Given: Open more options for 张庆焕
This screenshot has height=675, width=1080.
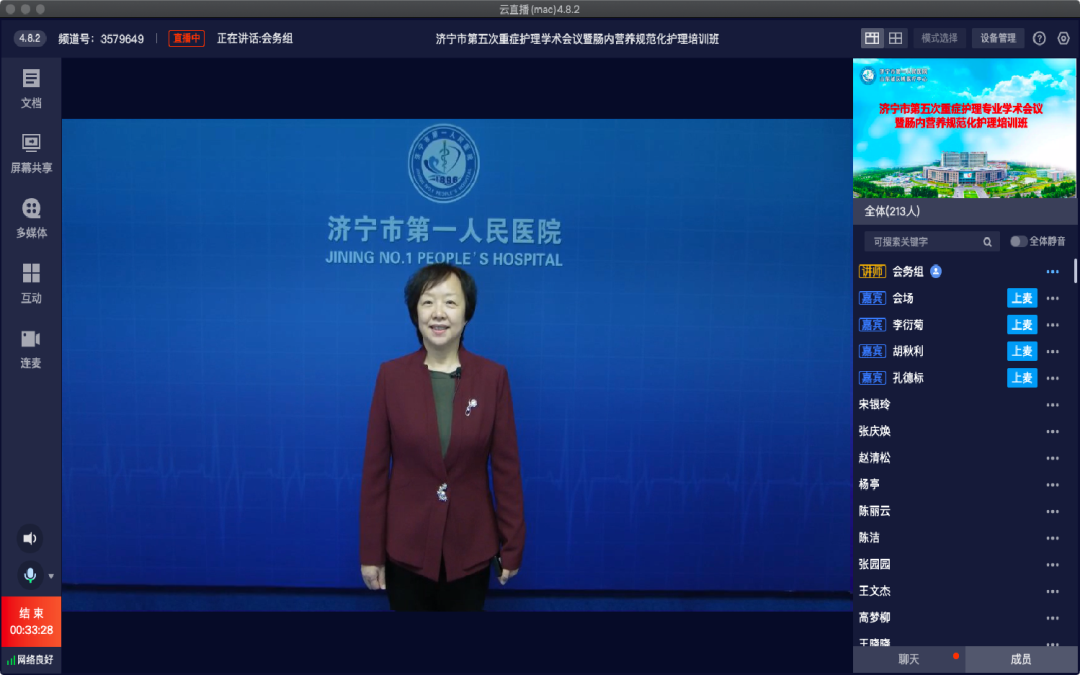Looking at the screenshot, I should coord(1052,431).
